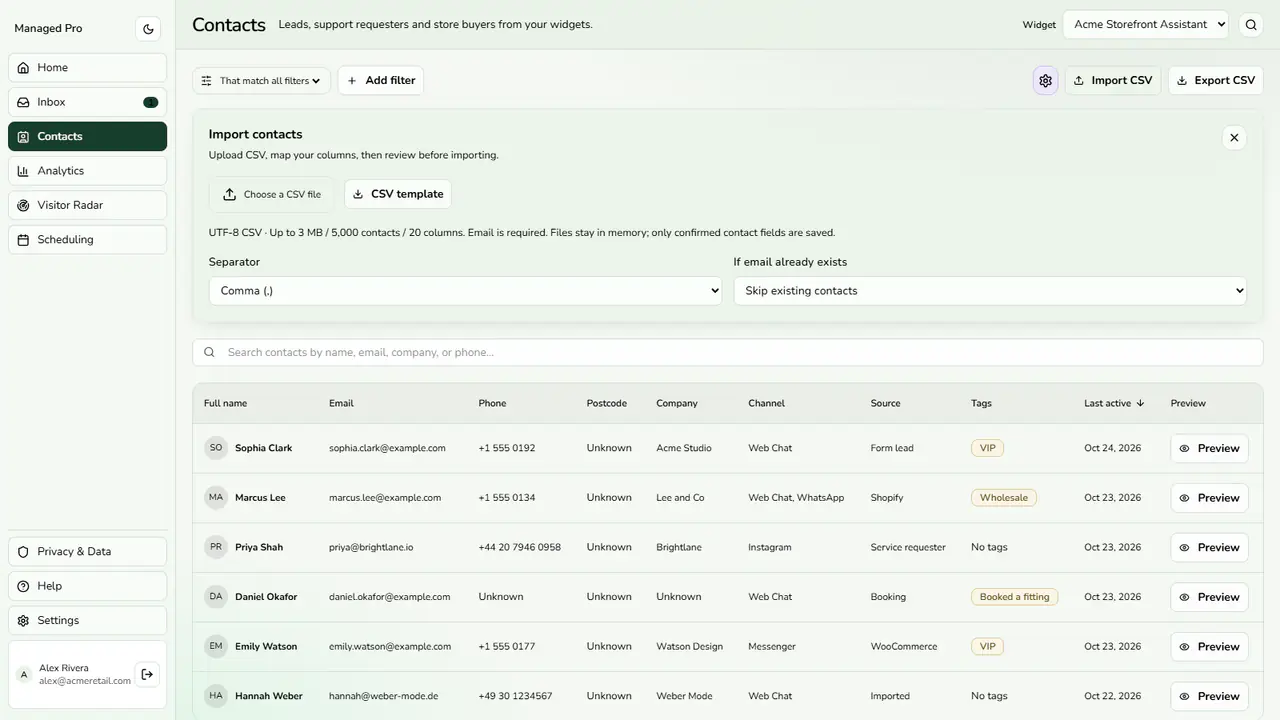Open the search icon in top bar

[1251, 25]
